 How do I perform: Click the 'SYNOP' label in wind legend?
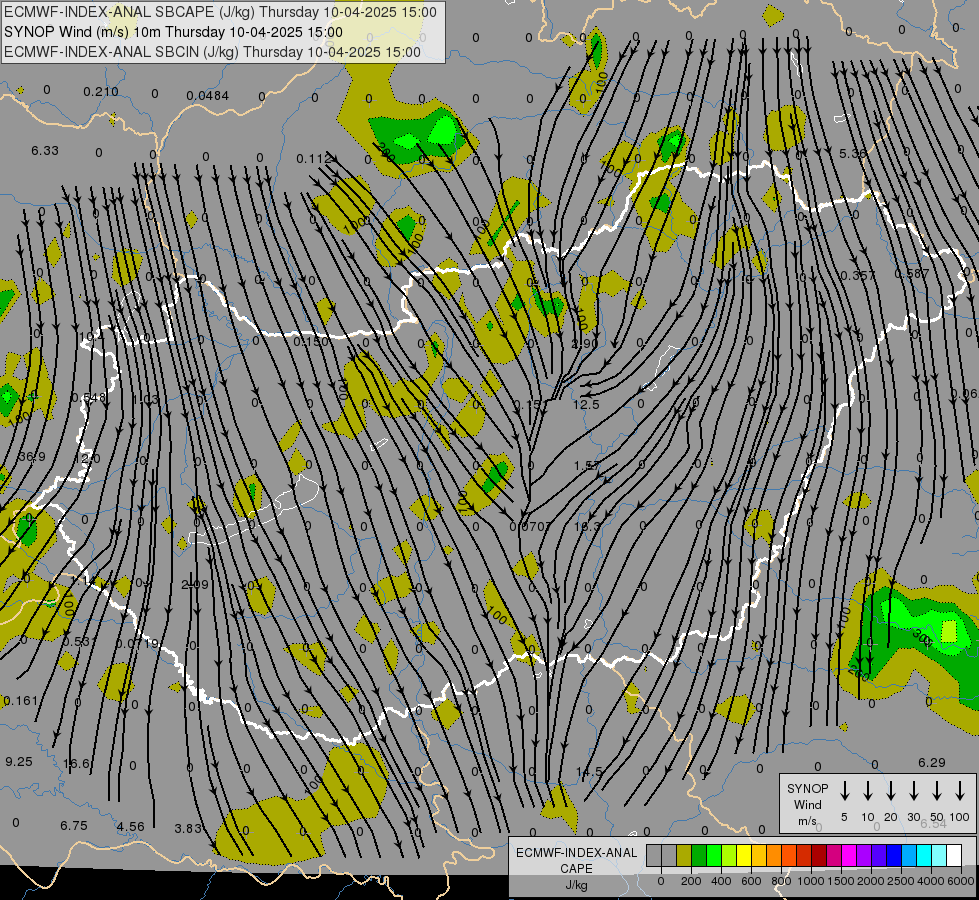[807, 789]
